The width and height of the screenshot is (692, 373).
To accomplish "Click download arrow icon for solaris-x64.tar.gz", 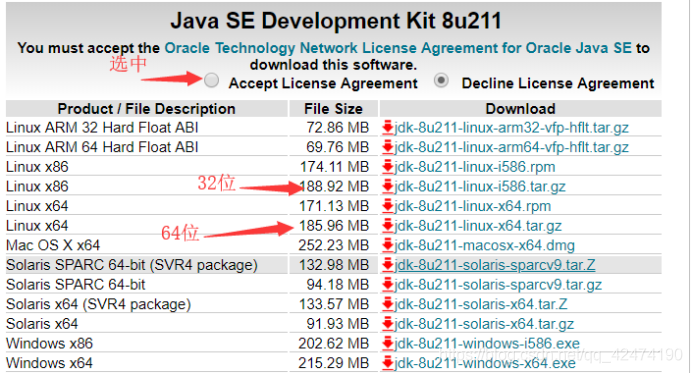I will (x=388, y=323).
